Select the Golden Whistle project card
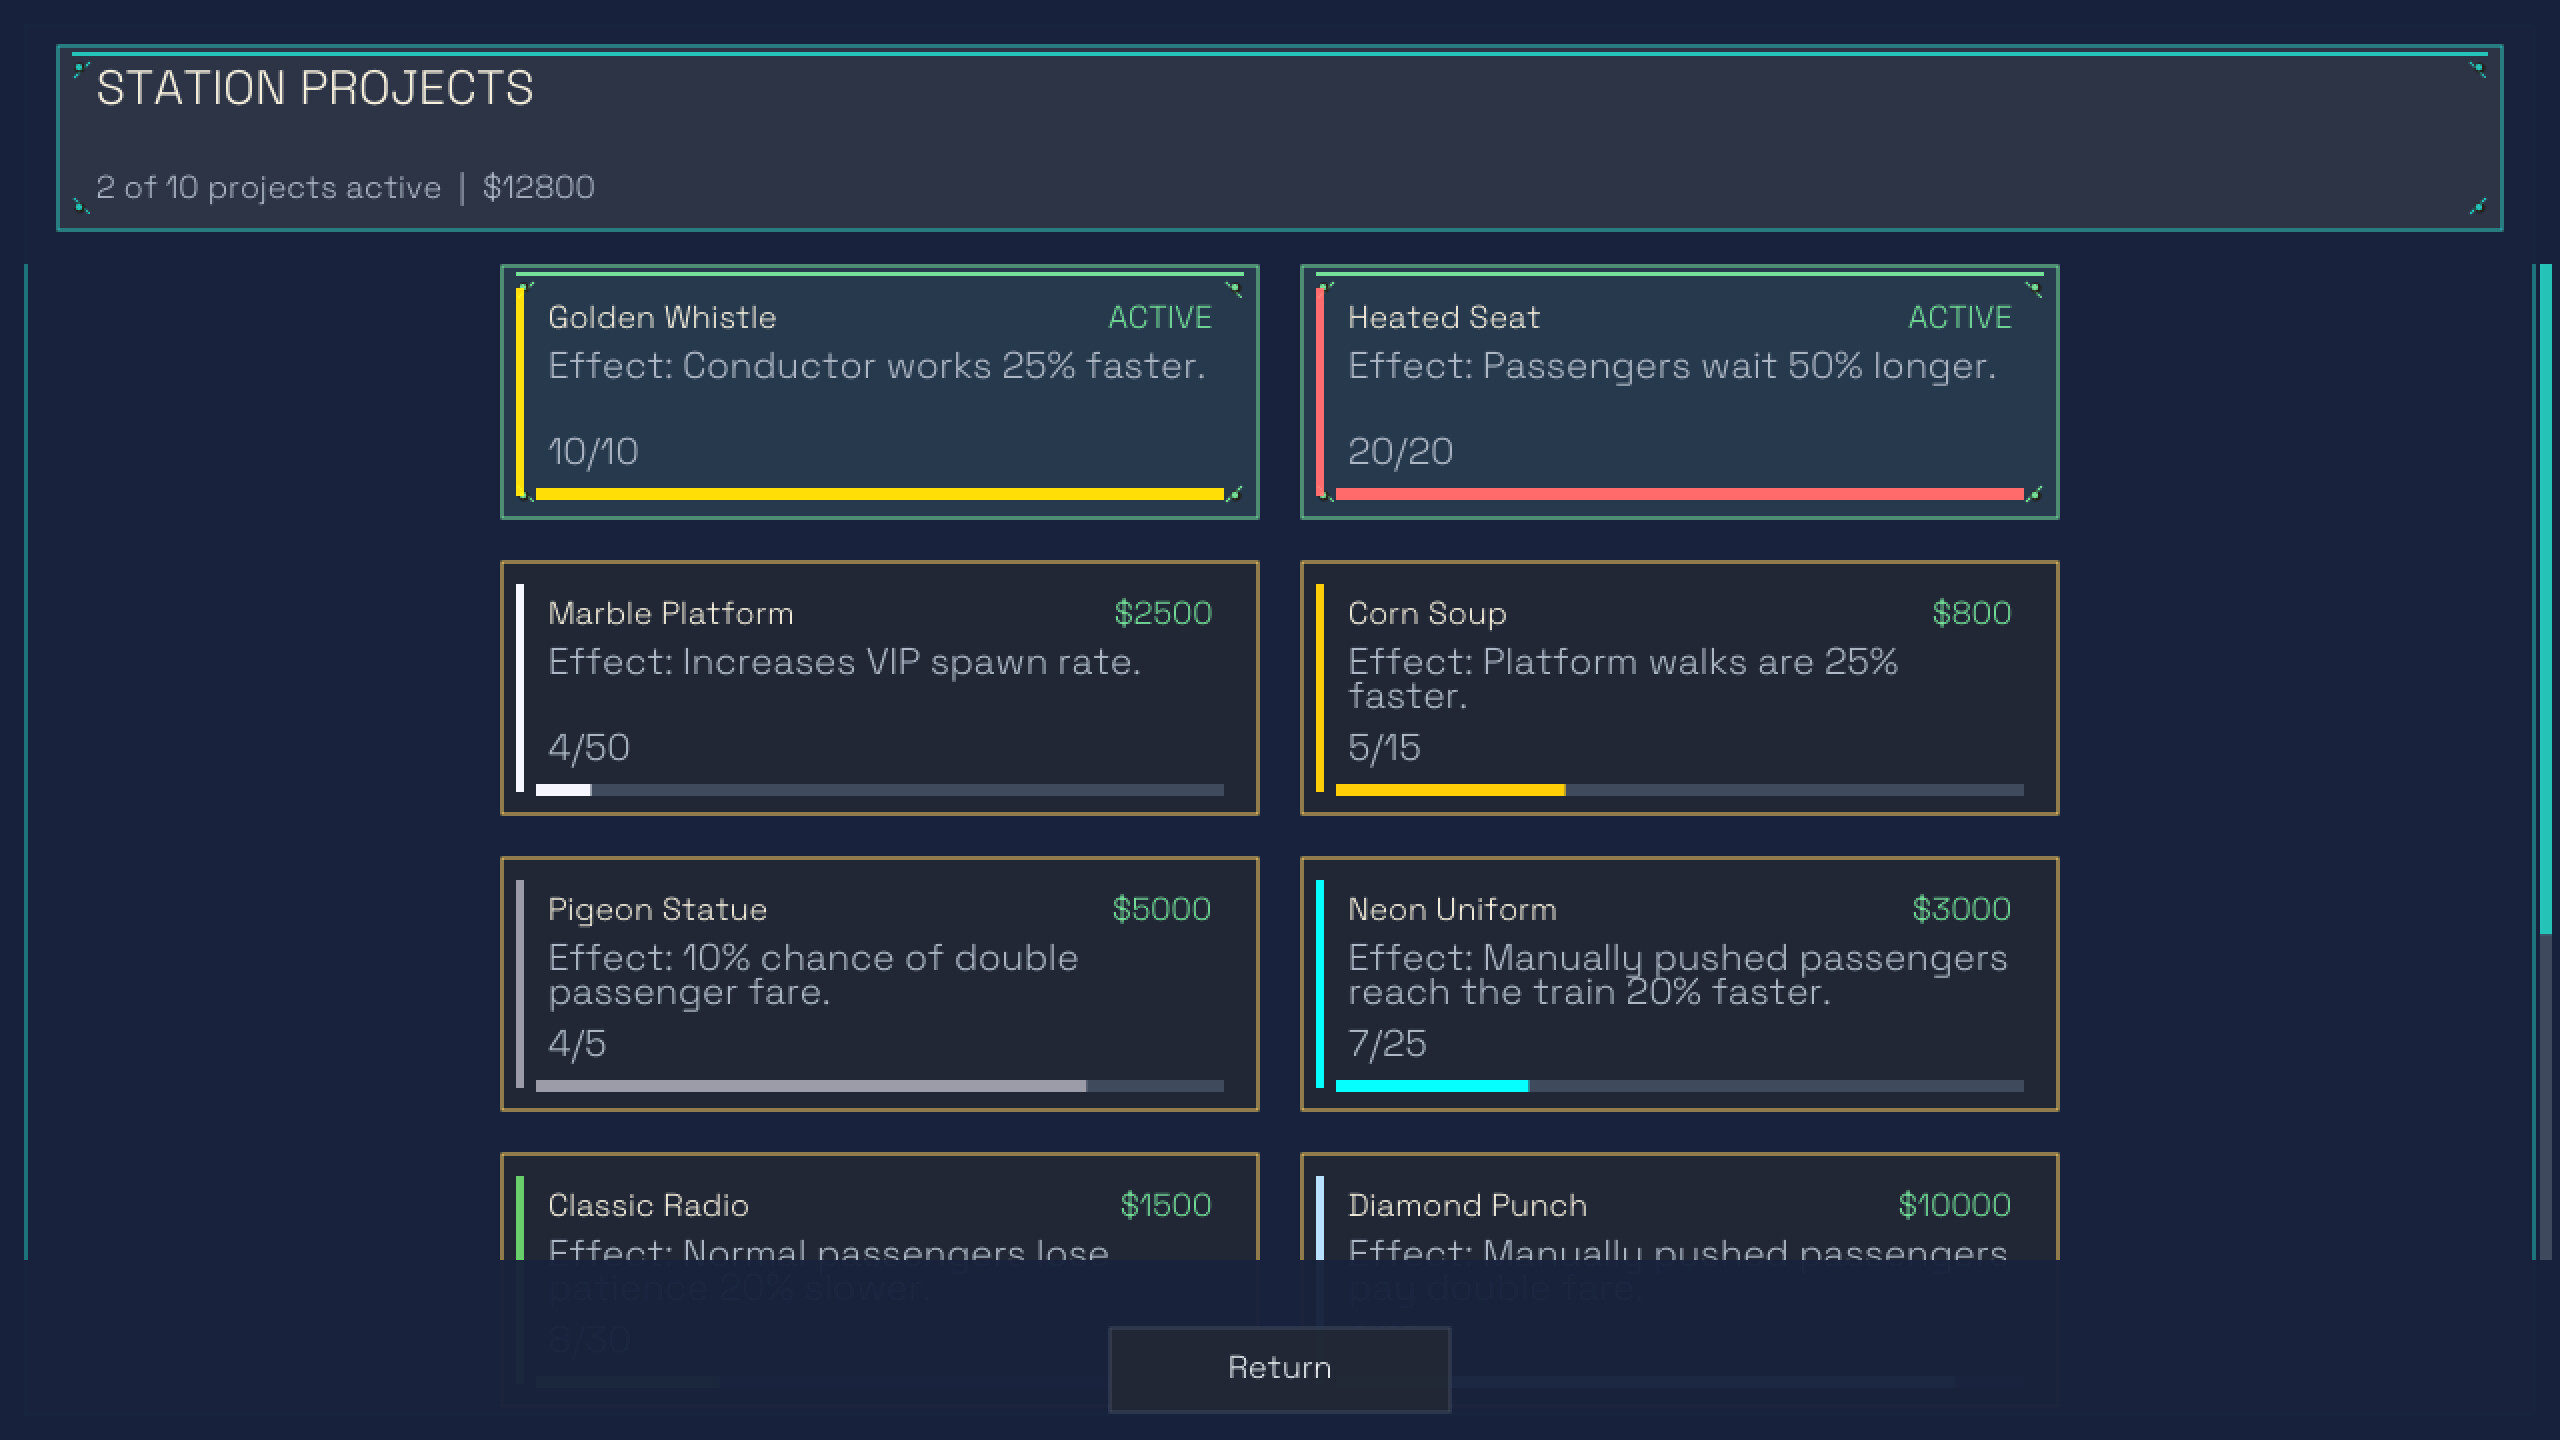 879,392
